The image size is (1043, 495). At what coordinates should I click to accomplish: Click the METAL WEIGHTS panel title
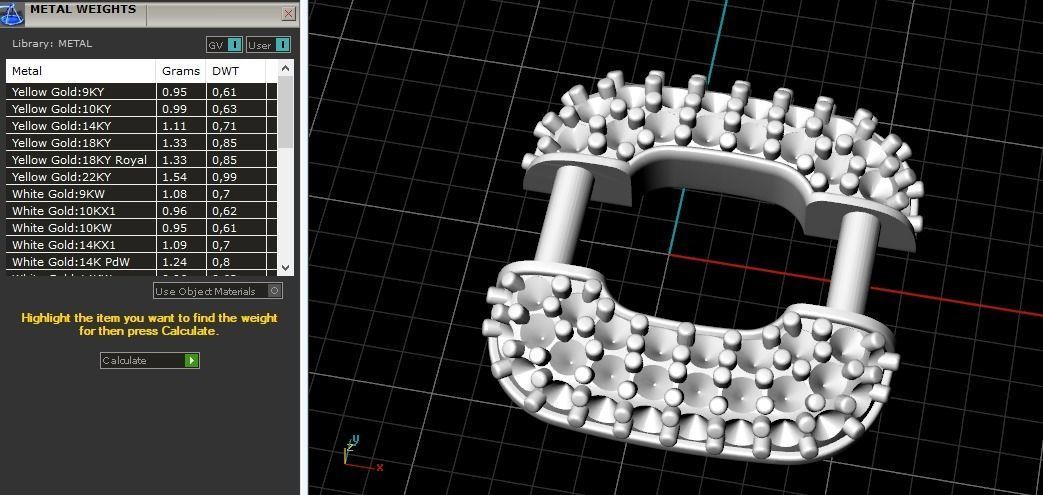82,9
